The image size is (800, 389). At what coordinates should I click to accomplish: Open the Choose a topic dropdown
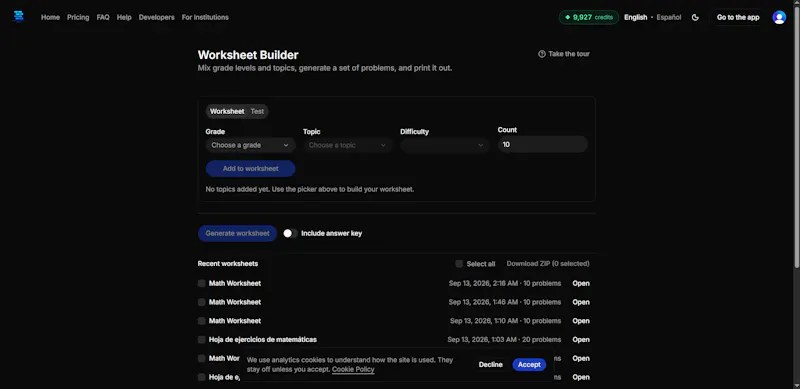coord(348,145)
